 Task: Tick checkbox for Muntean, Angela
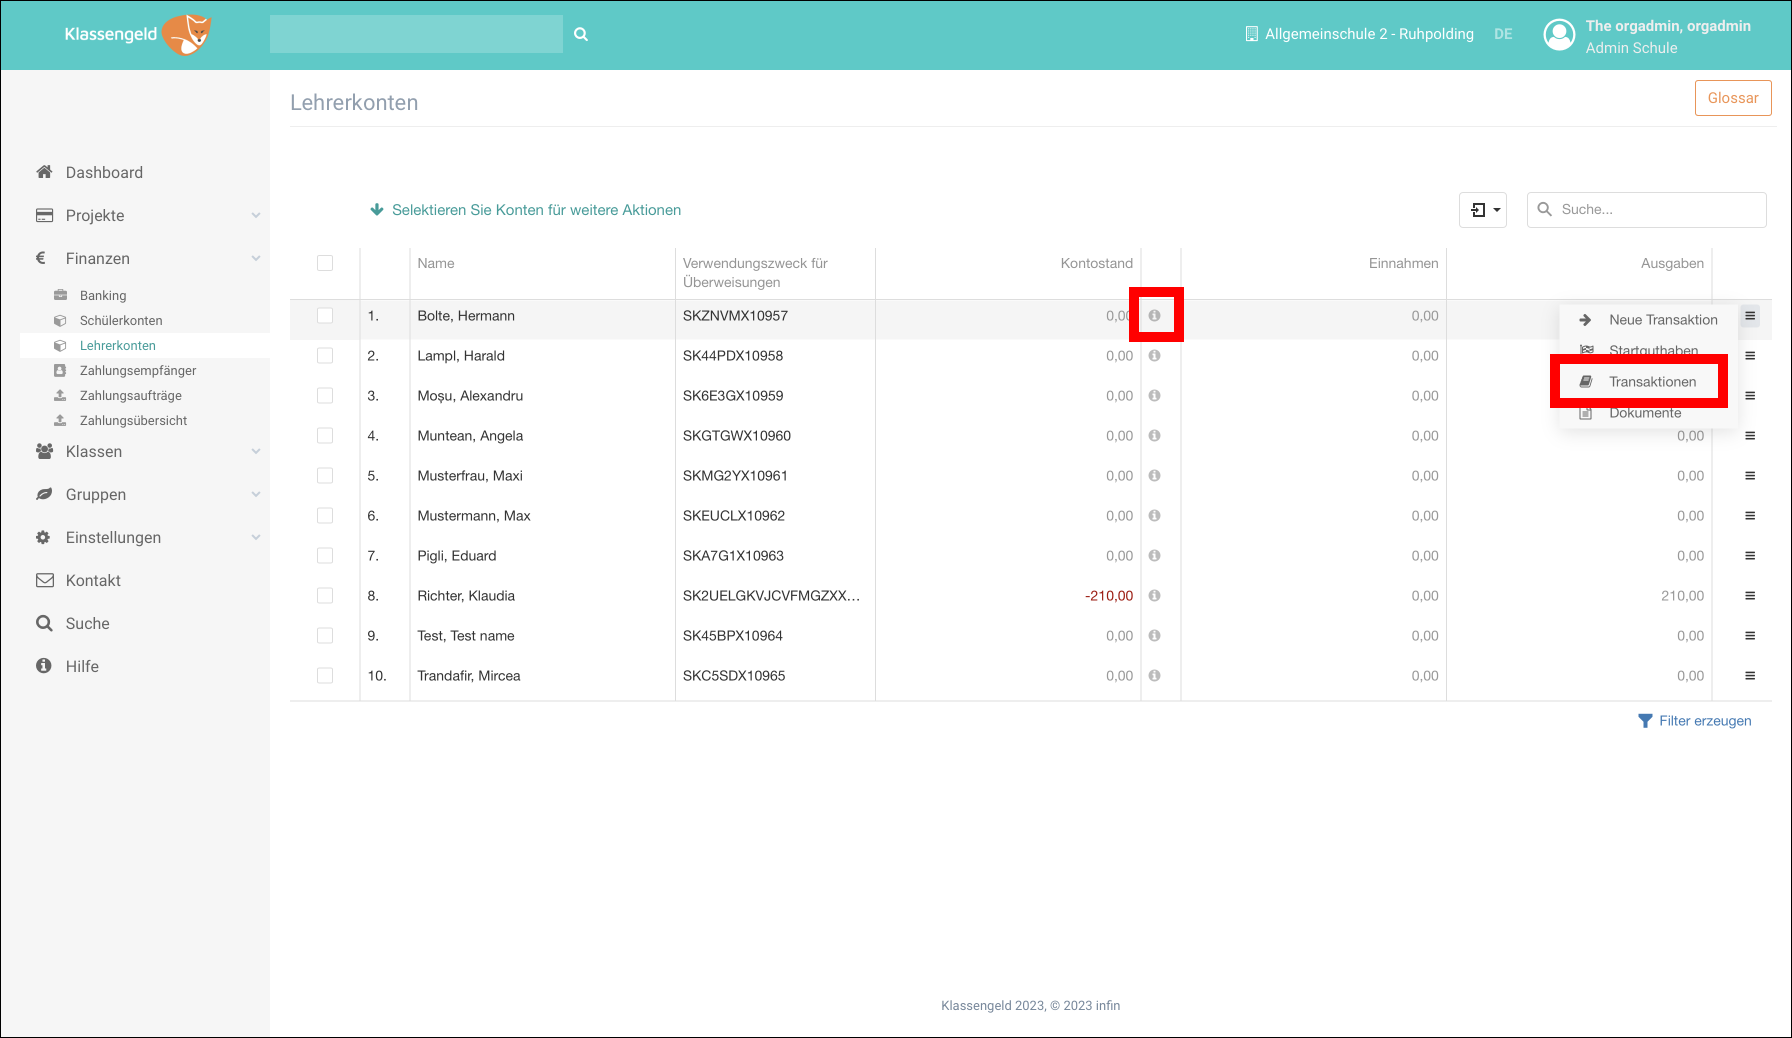325,436
